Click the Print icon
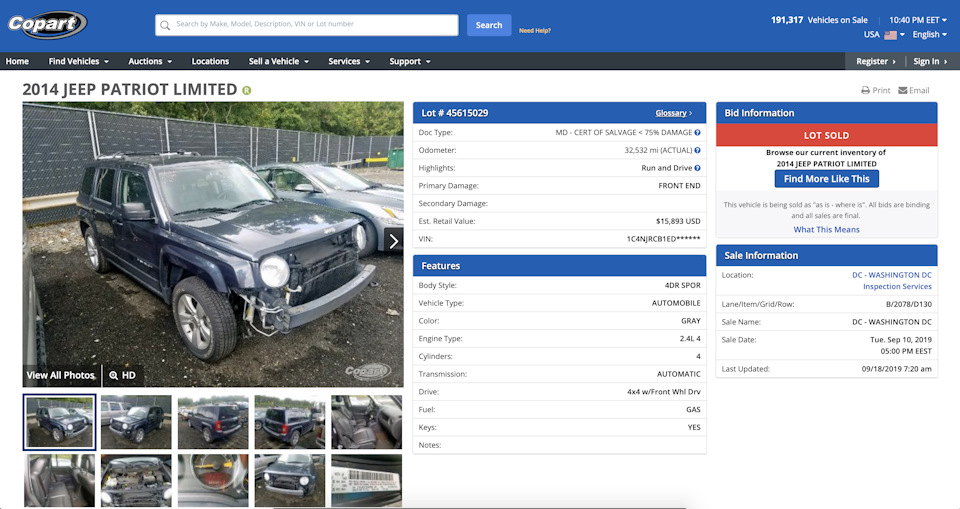This screenshot has height=509, width=960. [865, 91]
